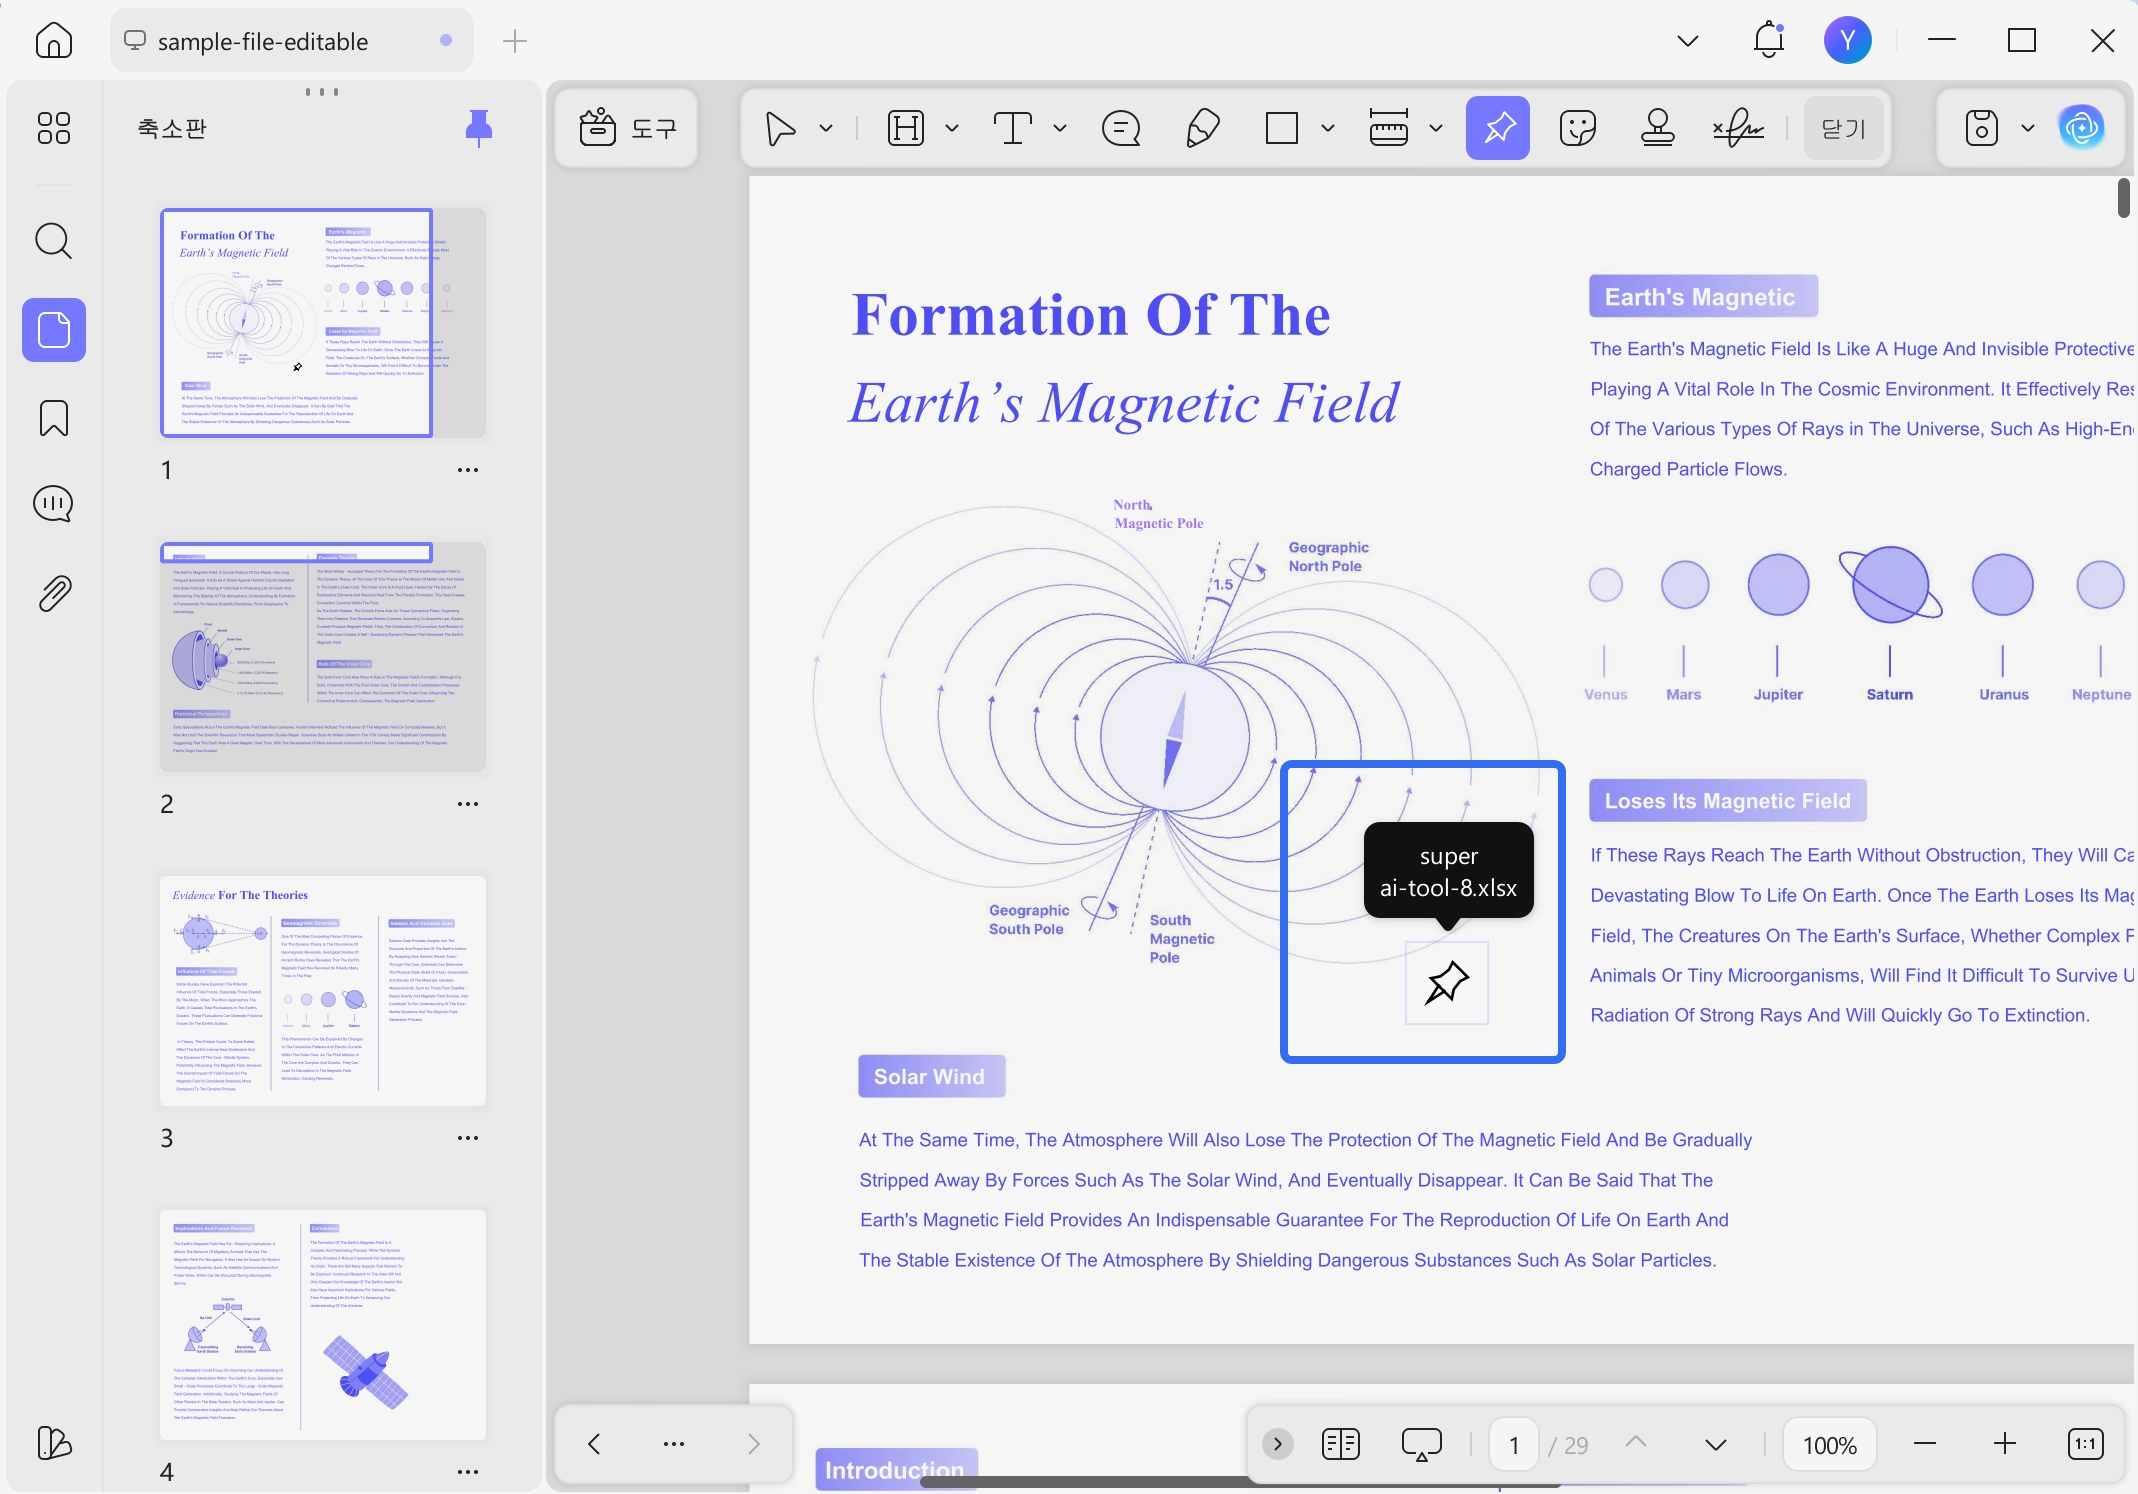The image size is (2138, 1494).
Task: Select the comment note tool
Action: (1121, 128)
